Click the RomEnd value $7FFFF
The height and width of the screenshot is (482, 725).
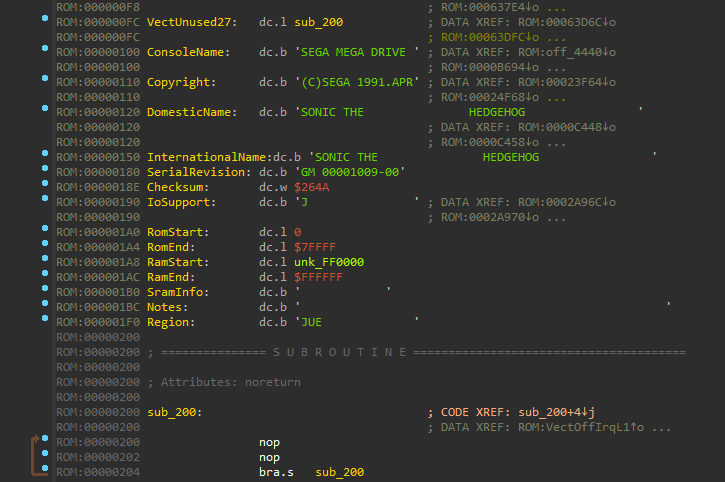click(315, 247)
